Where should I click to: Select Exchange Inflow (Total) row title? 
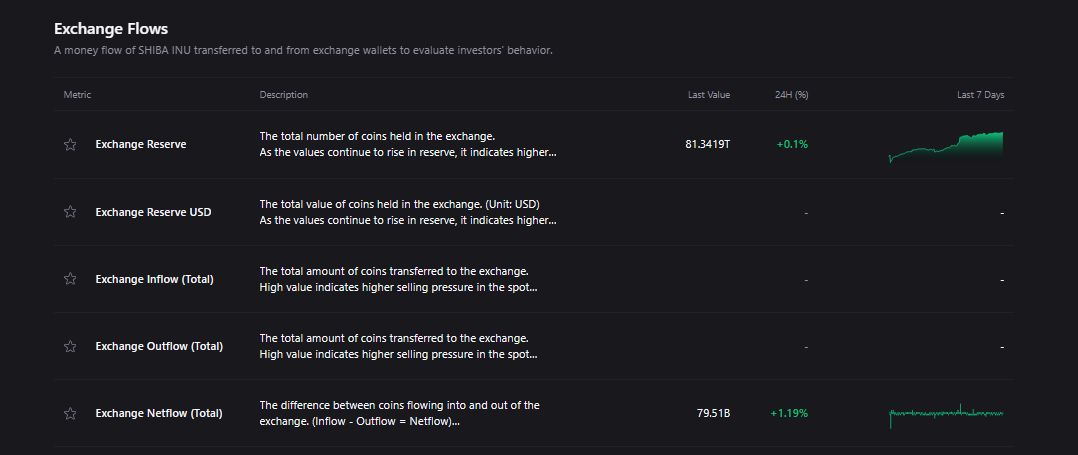pyautogui.click(x=154, y=279)
